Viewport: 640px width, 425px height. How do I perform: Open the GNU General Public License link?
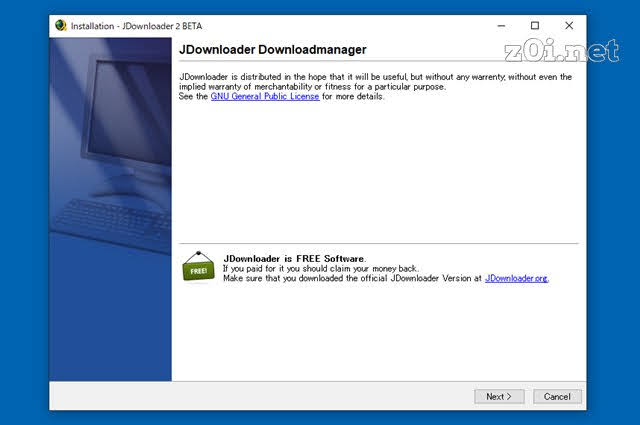(264, 97)
